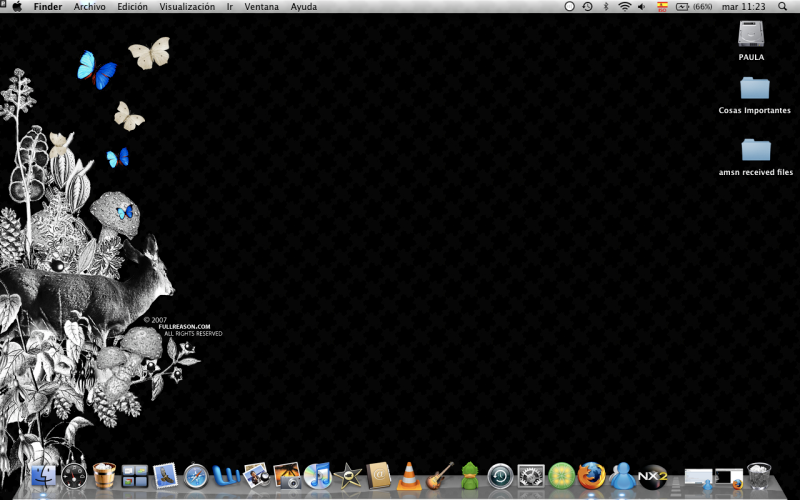Click the Spotlight search magnifier

tap(782, 7)
